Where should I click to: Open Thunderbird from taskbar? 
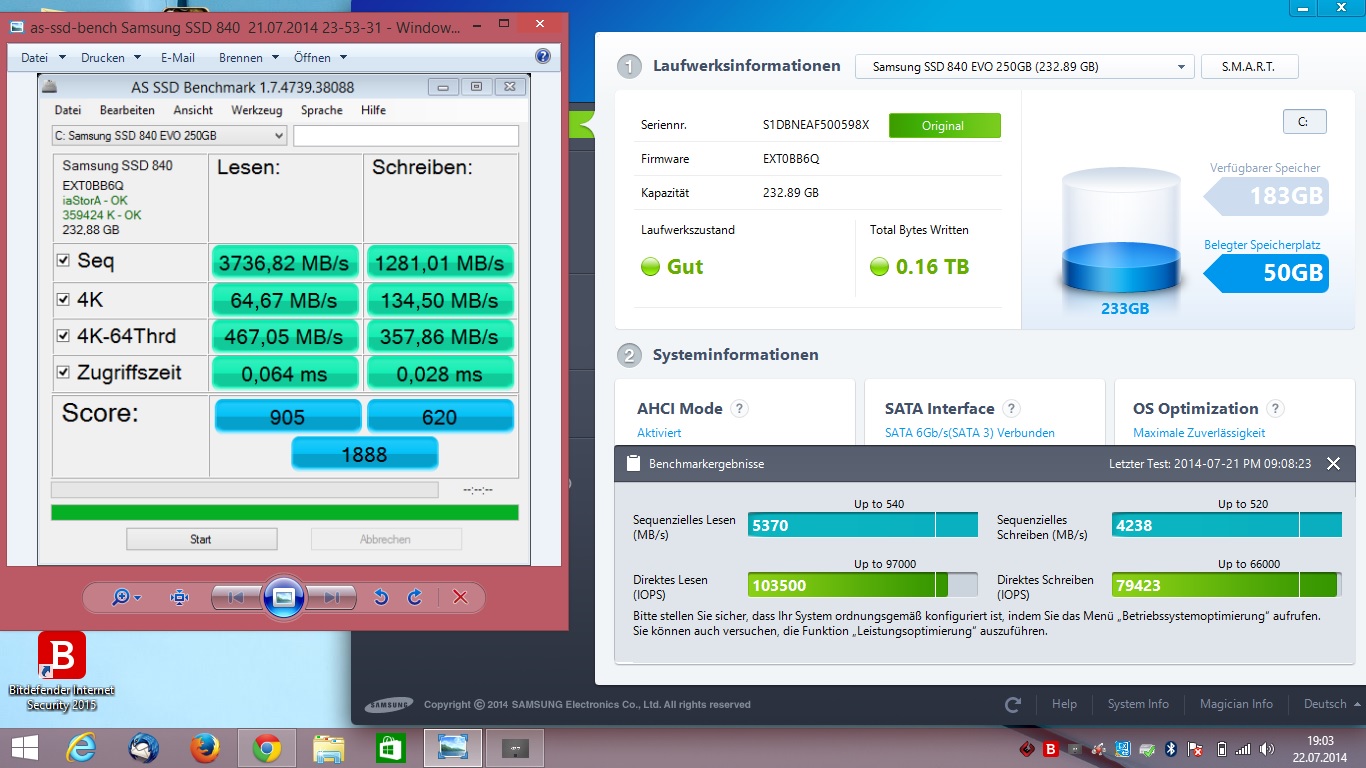pyautogui.click(x=143, y=748)
